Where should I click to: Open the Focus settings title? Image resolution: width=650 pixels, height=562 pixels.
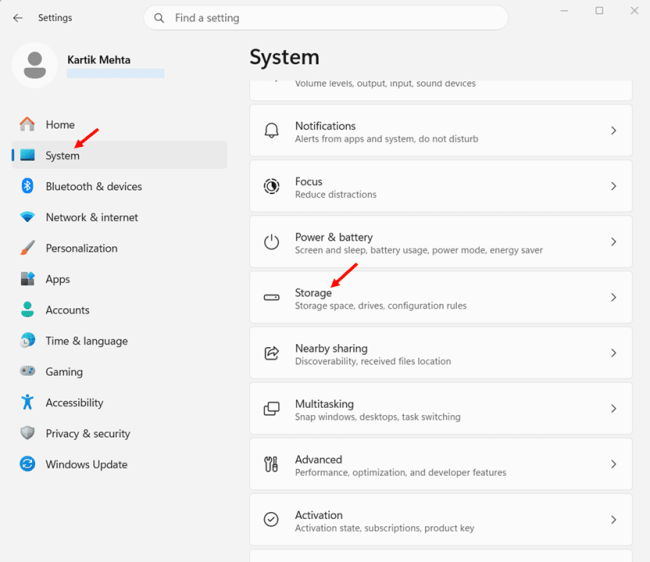pos(308,181)
